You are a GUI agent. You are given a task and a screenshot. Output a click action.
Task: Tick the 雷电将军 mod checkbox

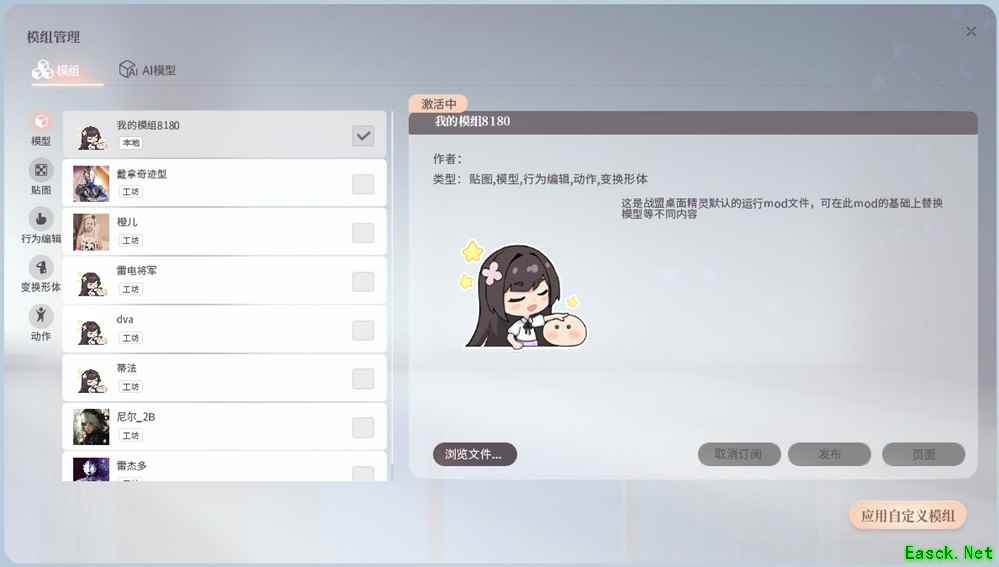[x=363, y=282]
